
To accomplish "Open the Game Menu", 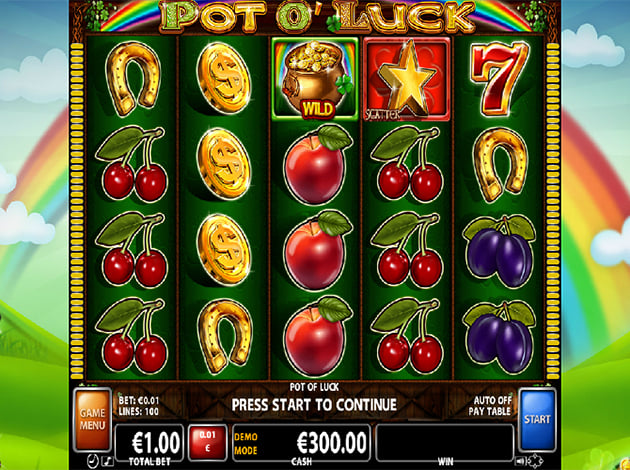I will 92,419.
